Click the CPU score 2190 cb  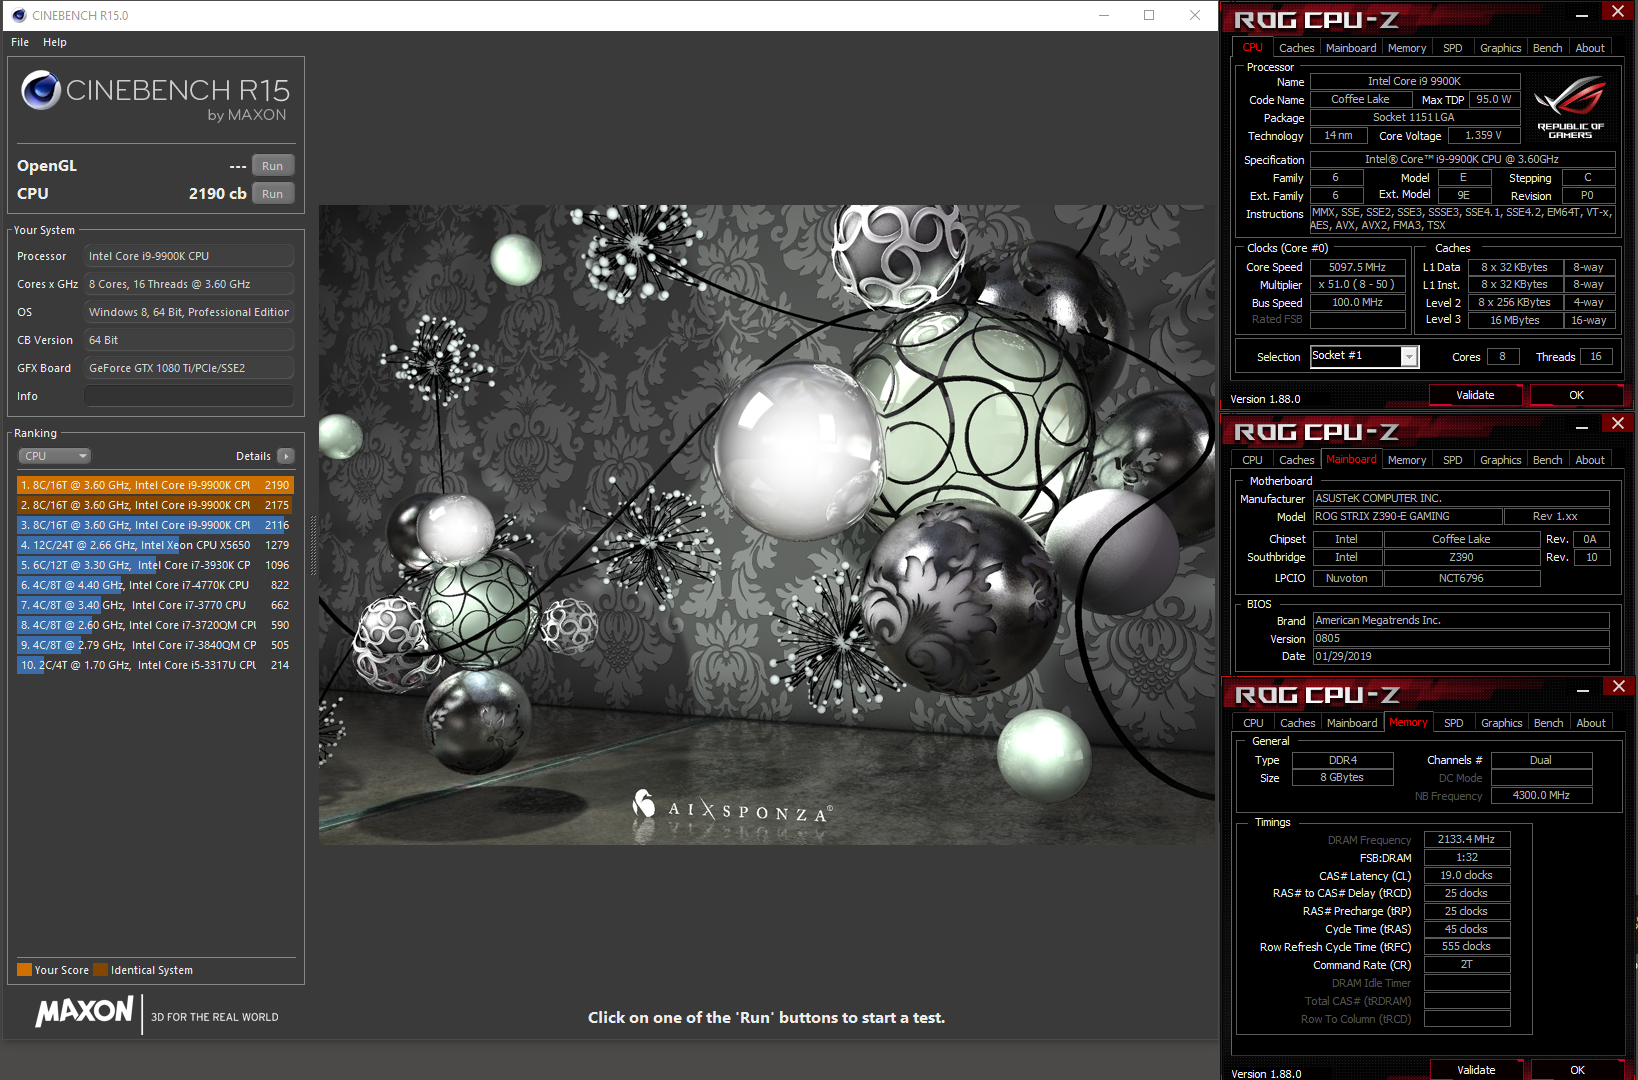click(217, 194)
